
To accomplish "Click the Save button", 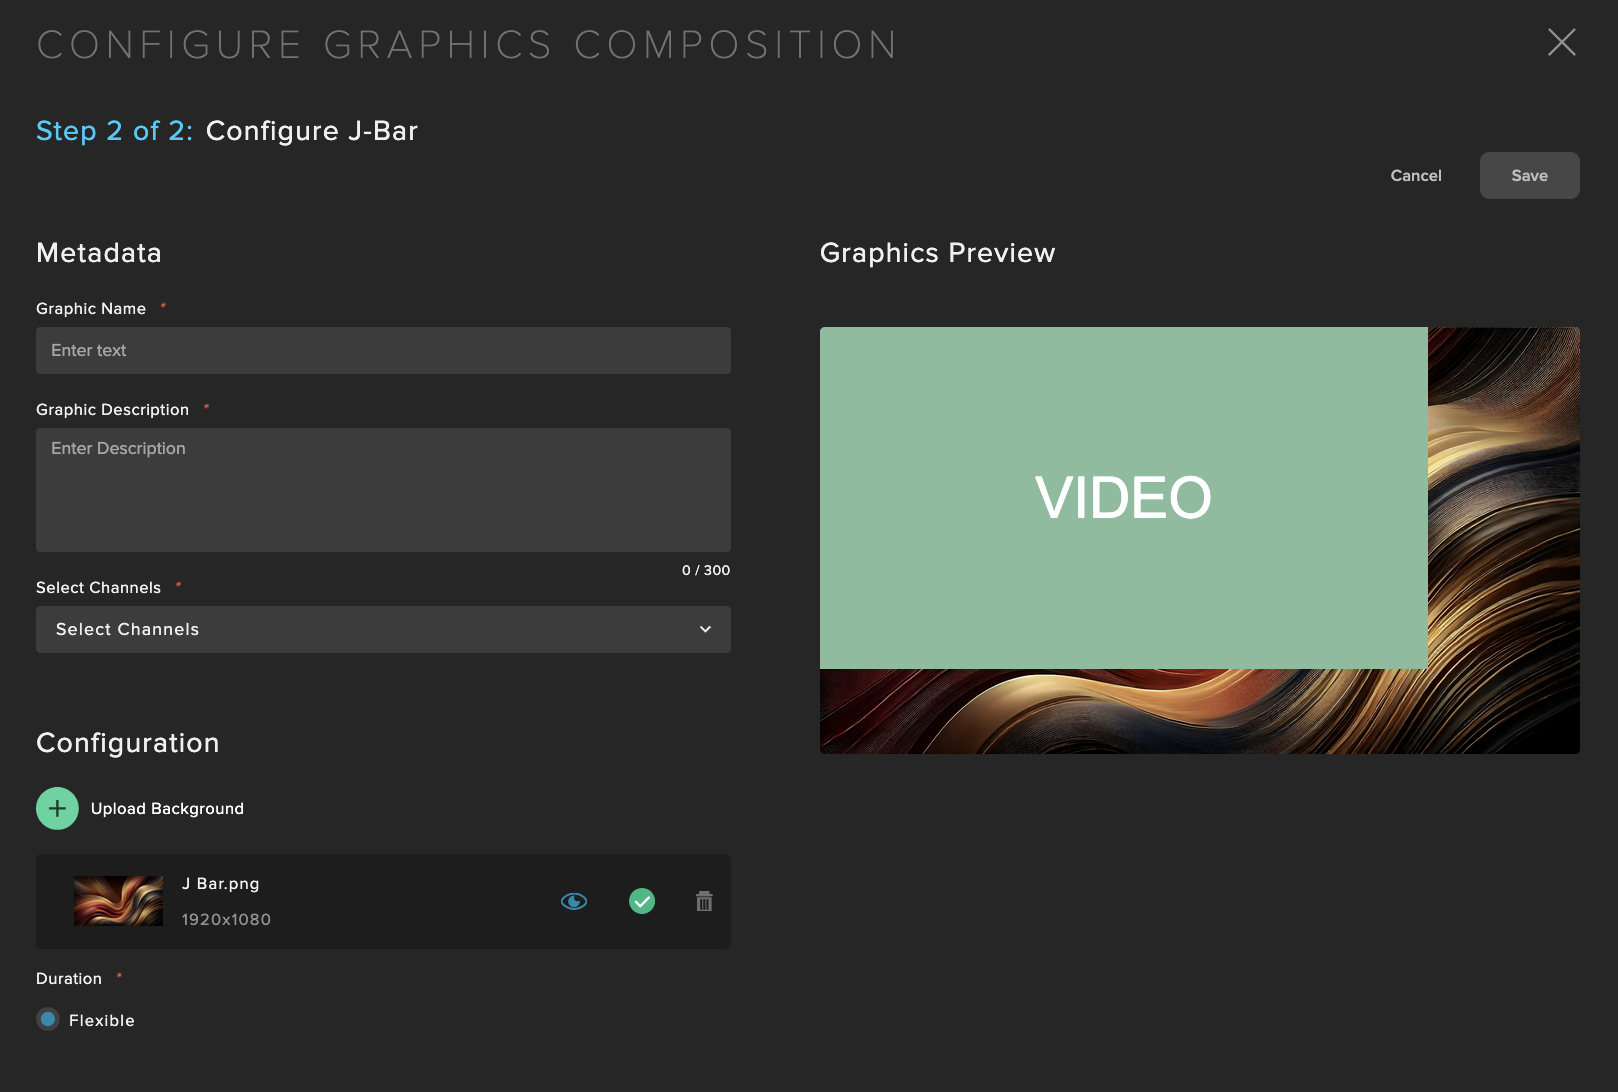I will coord(1529,176).
